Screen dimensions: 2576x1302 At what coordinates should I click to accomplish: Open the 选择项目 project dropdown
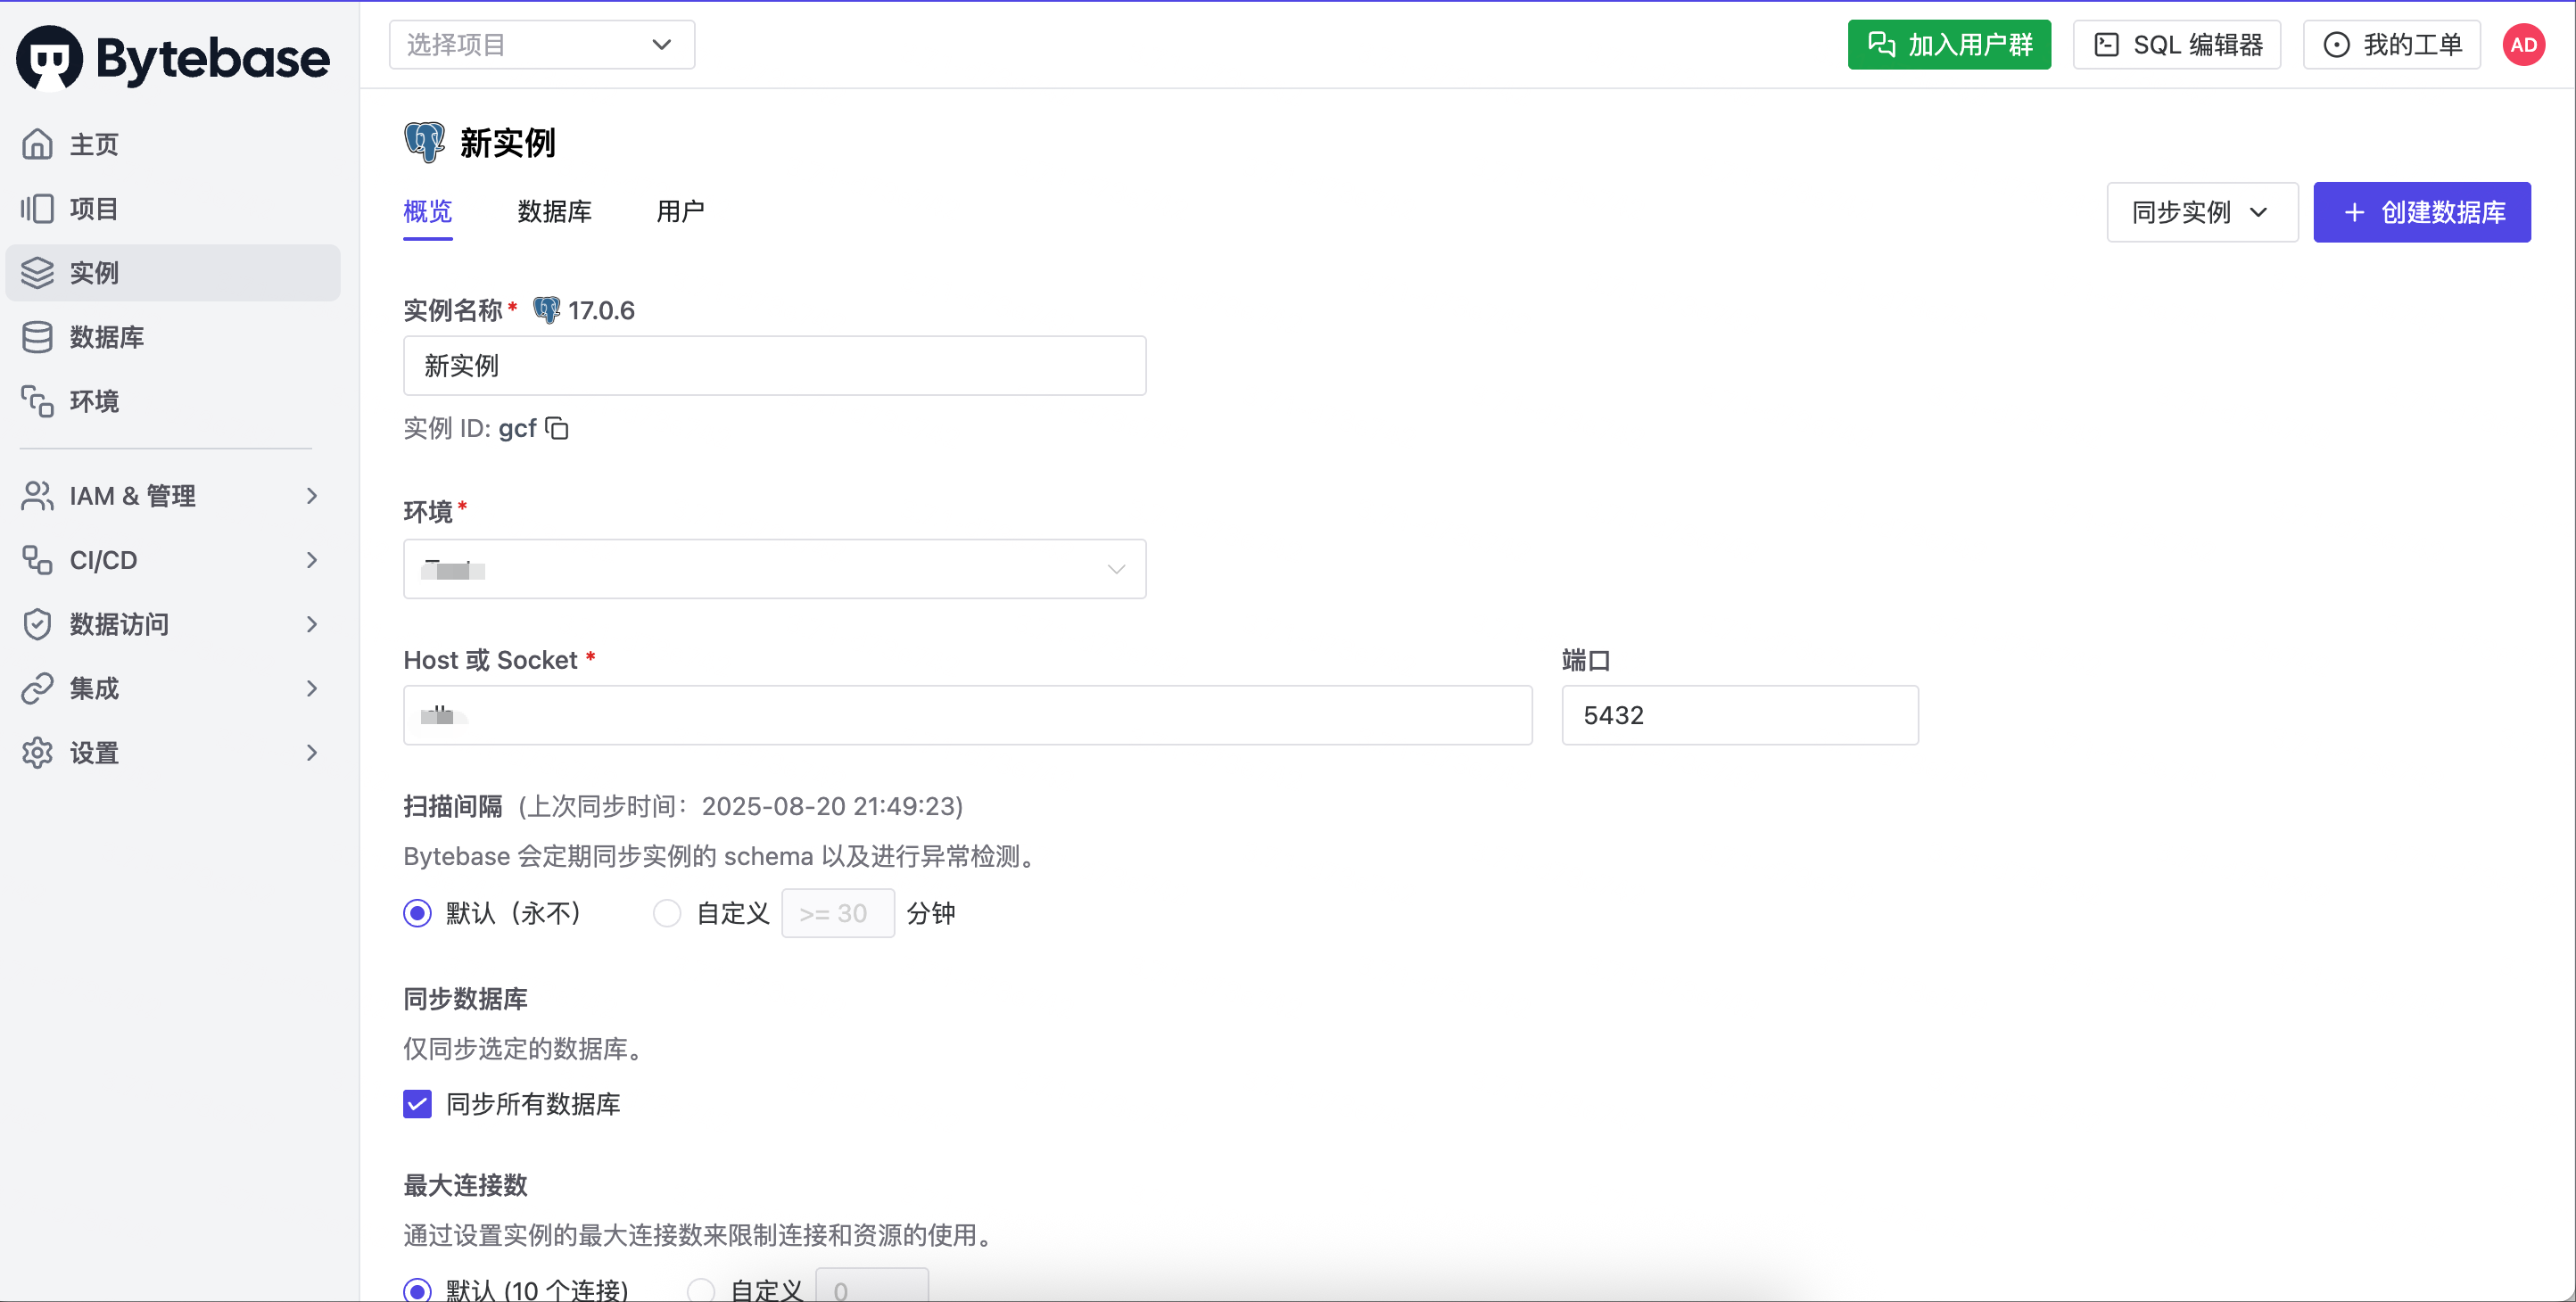542,45
